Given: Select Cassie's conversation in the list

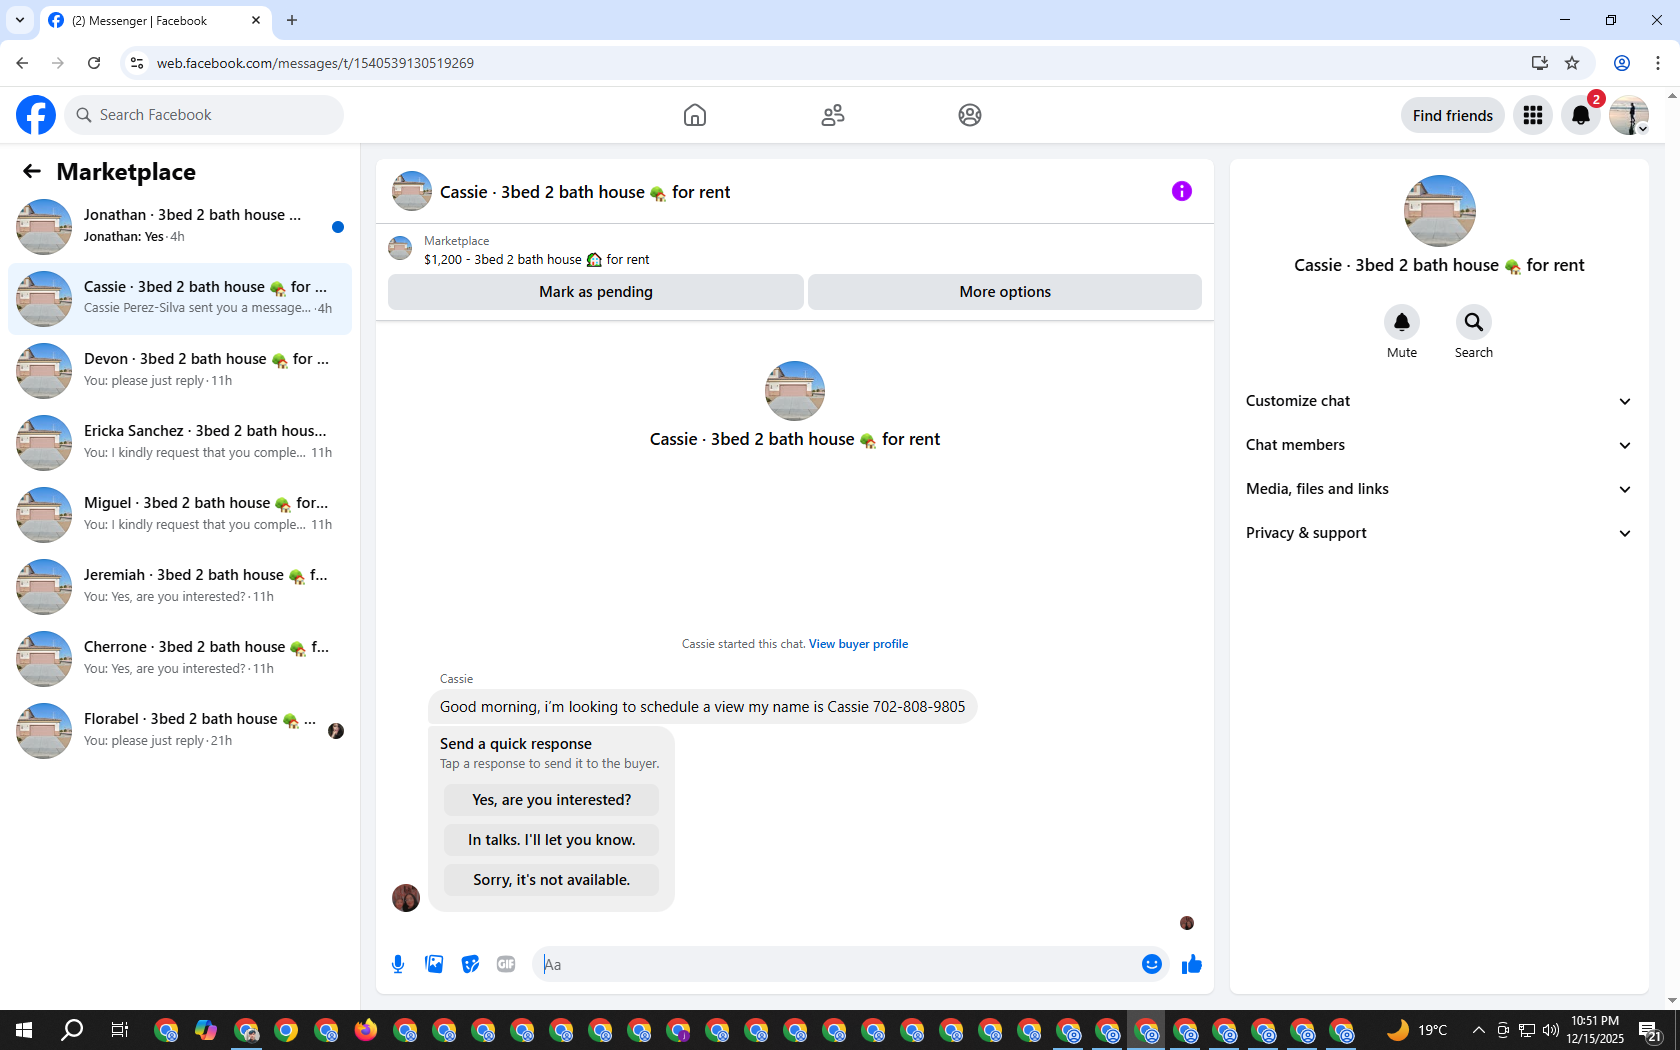Looking at the screenshot, I should 180,299.
